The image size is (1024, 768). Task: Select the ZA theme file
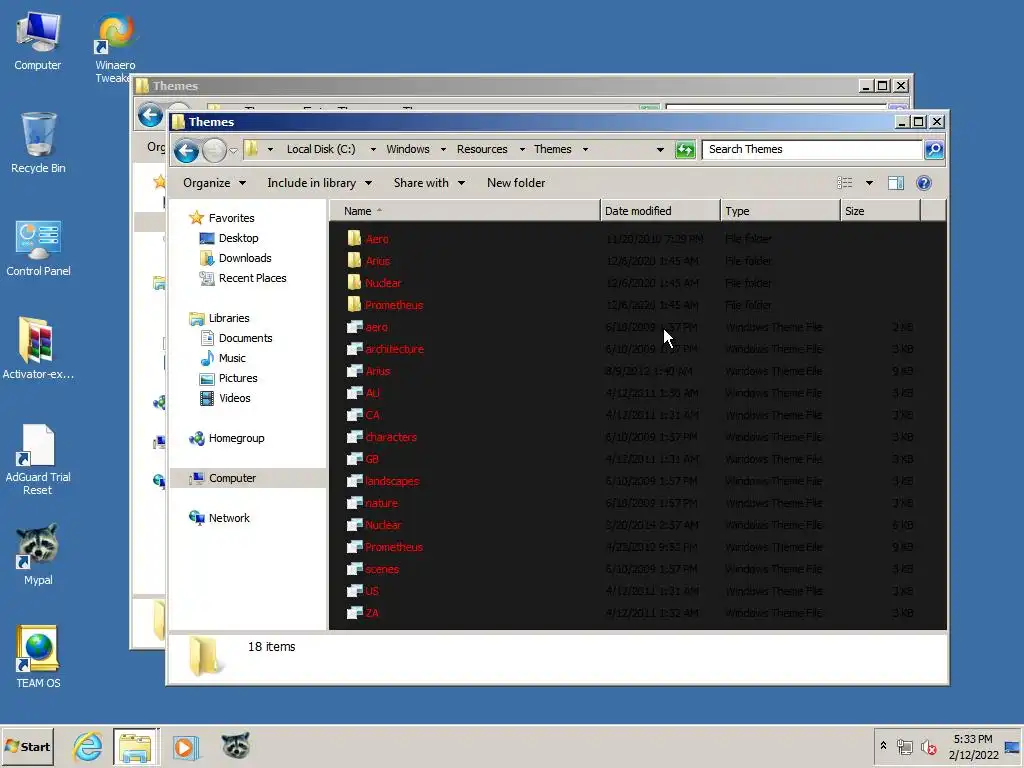[362, 613]
